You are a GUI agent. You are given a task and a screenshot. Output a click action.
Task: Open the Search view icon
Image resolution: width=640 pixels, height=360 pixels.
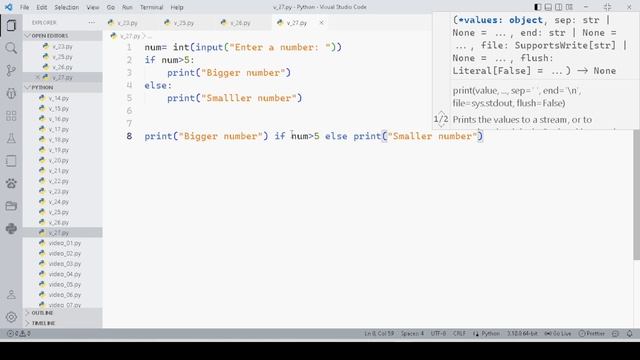click(11, 48)
